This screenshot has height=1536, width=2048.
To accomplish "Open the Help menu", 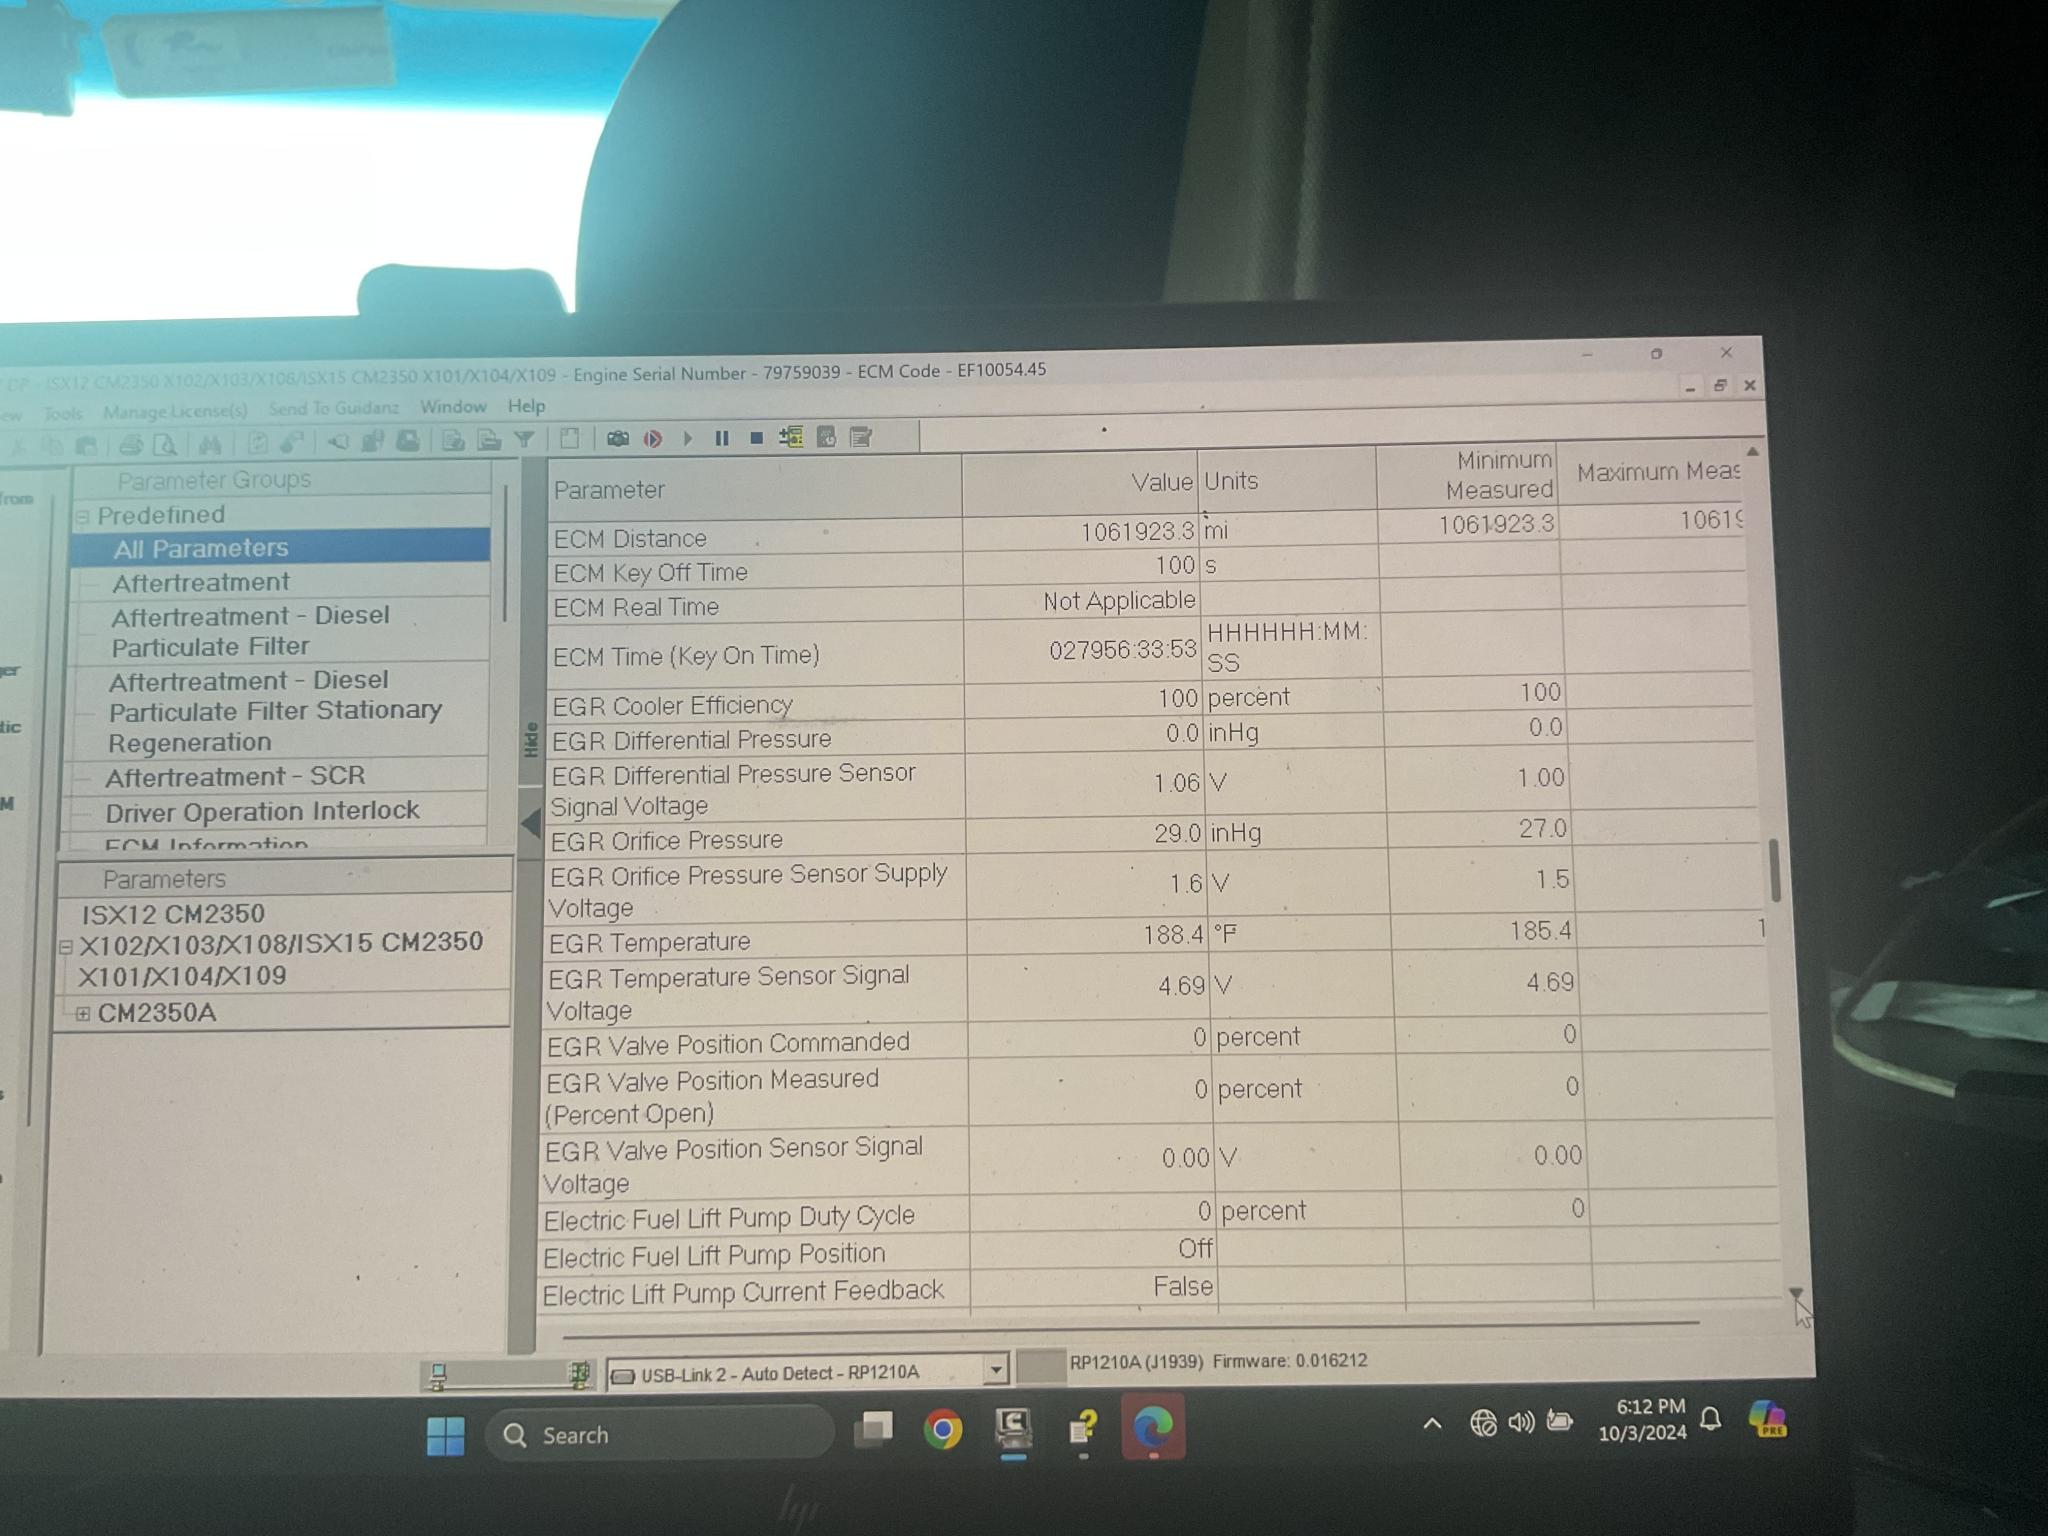I will click(x=526, y=405).
